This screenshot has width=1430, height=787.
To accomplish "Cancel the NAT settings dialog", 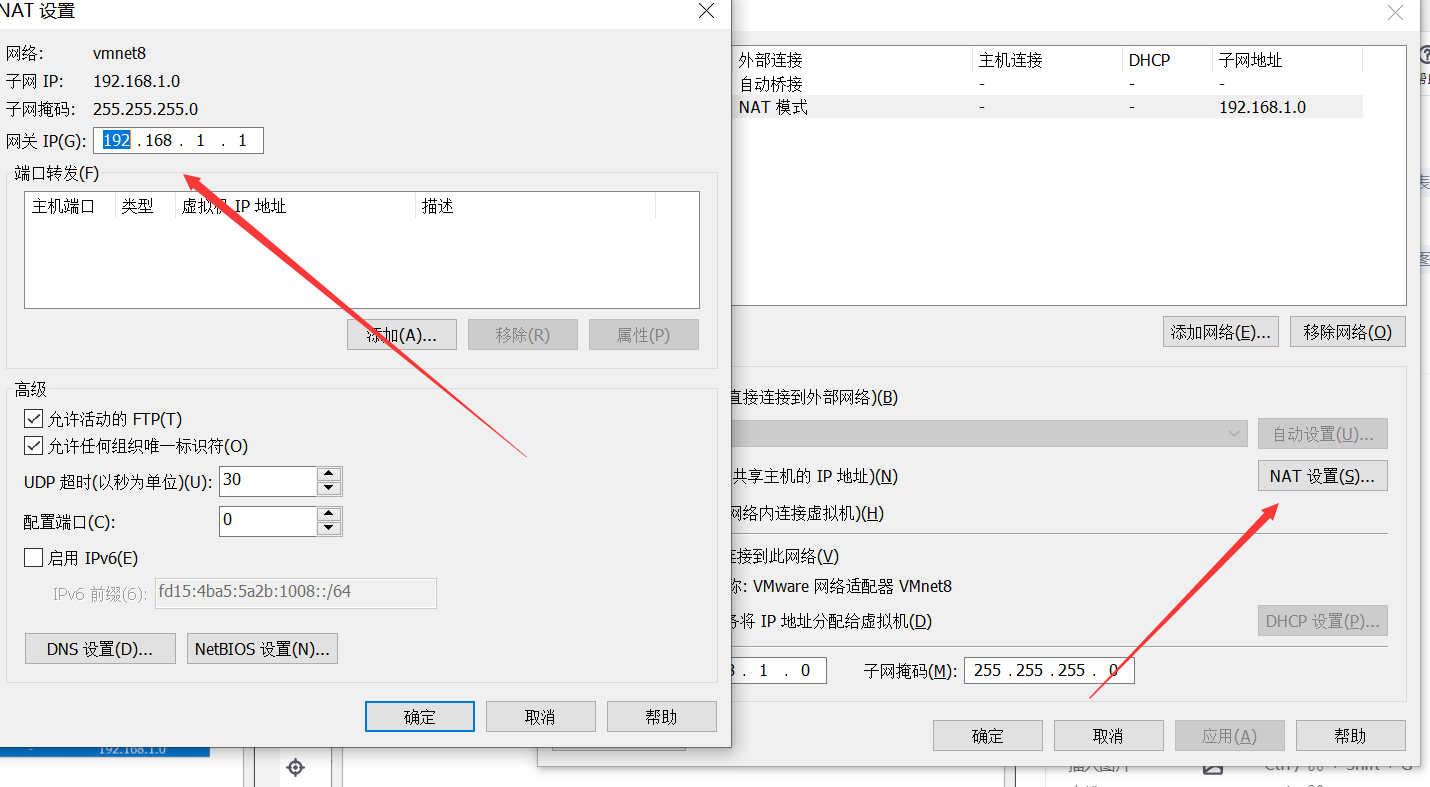I will coord(541,717).
